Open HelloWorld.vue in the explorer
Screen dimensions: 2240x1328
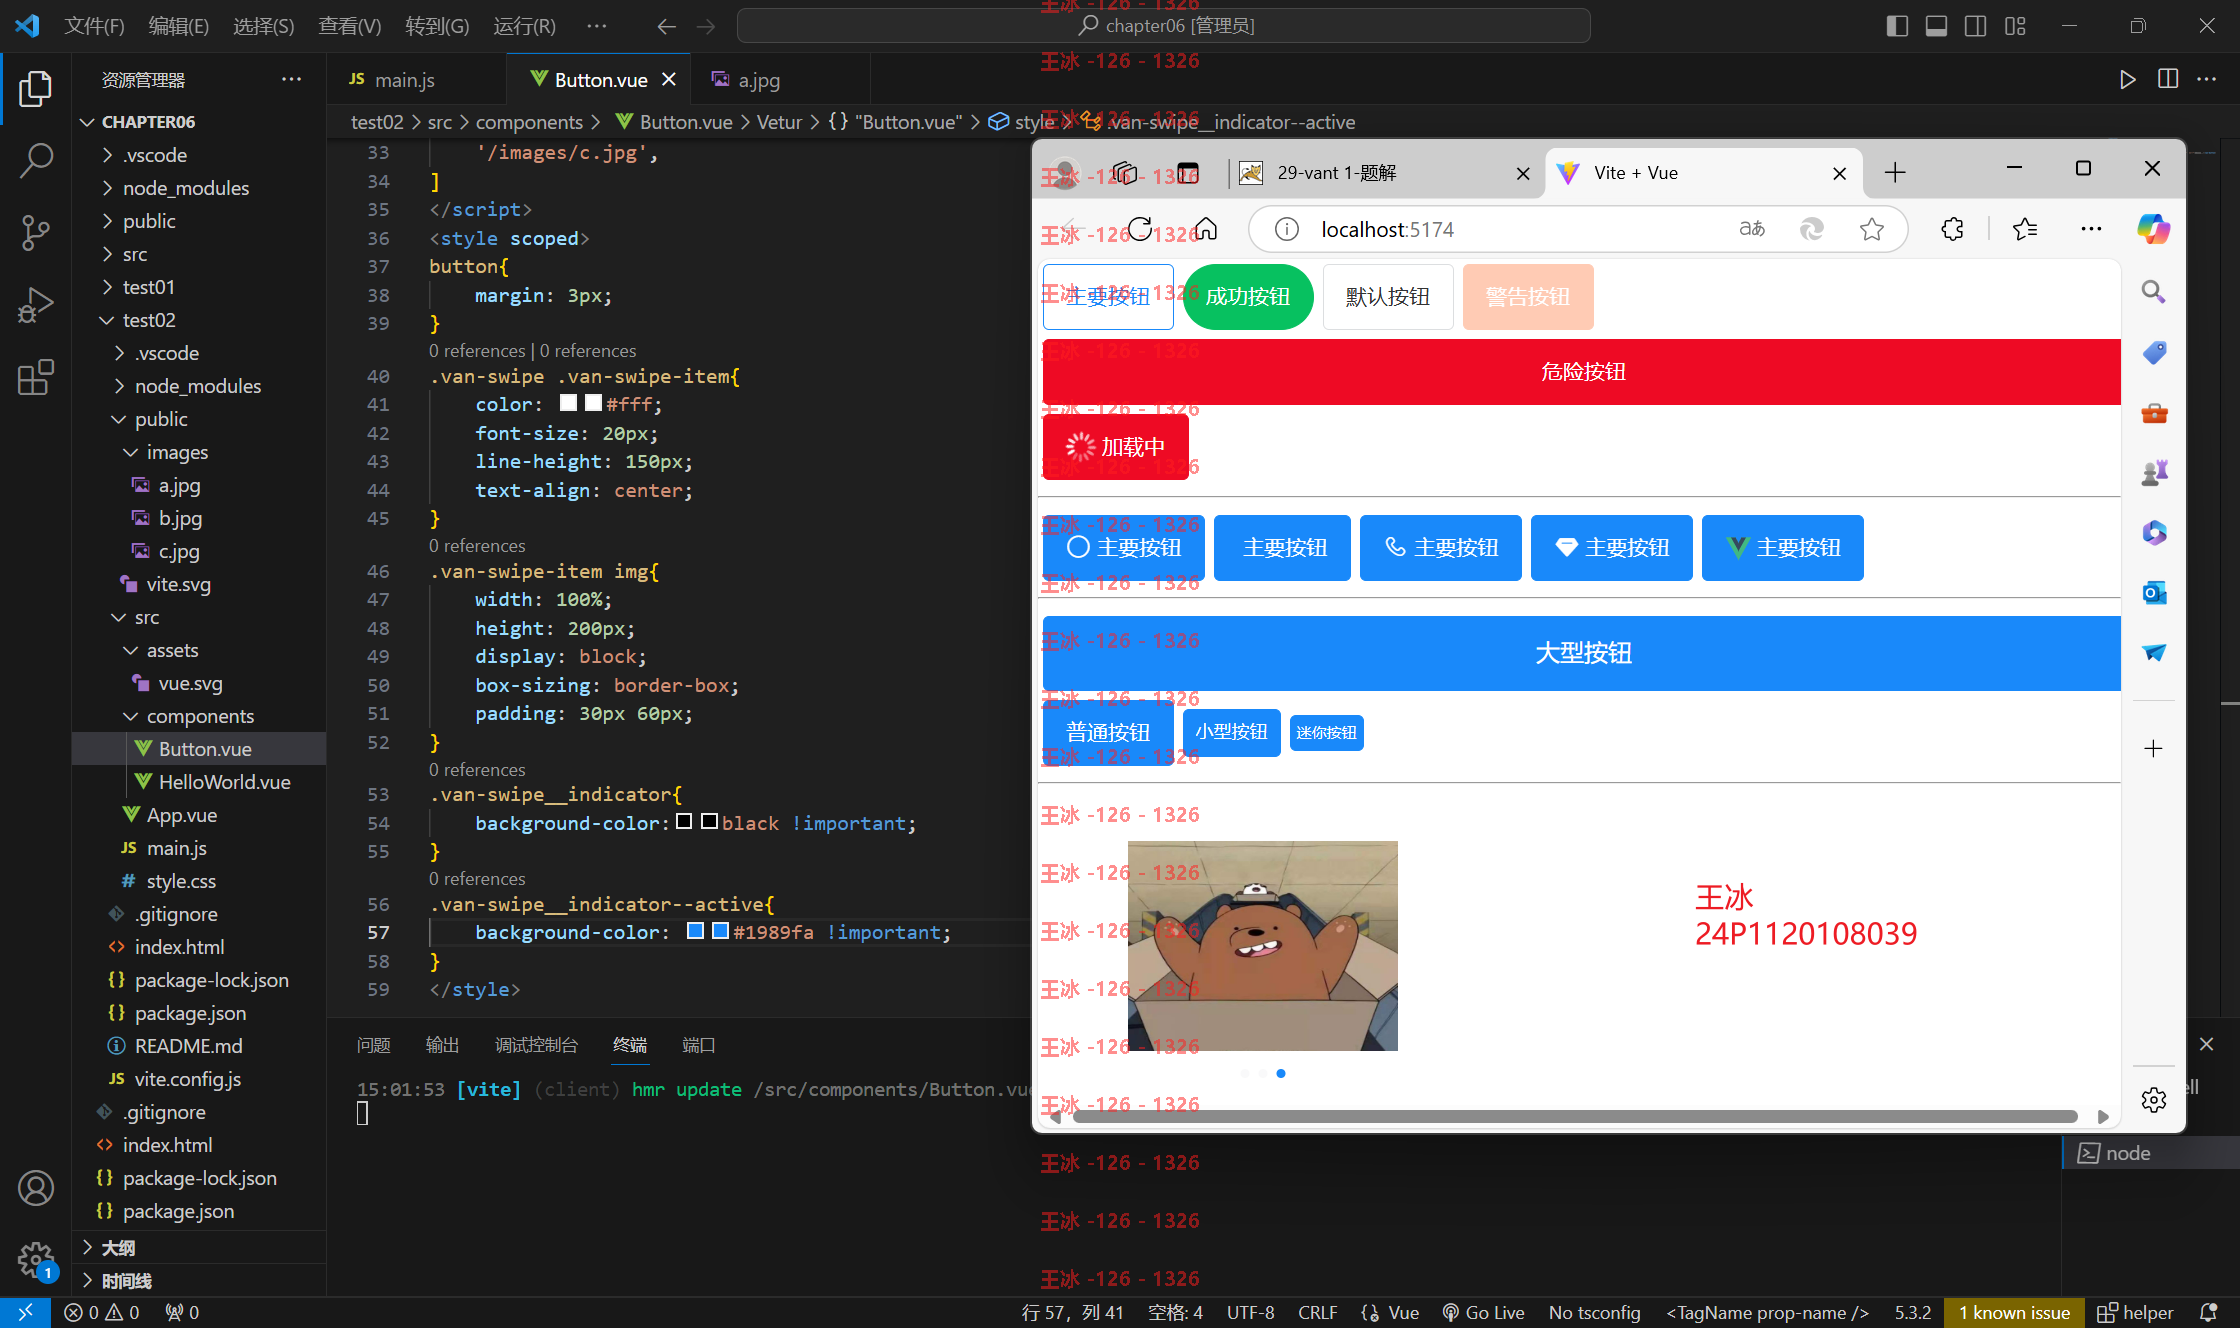tap(224, 782)
